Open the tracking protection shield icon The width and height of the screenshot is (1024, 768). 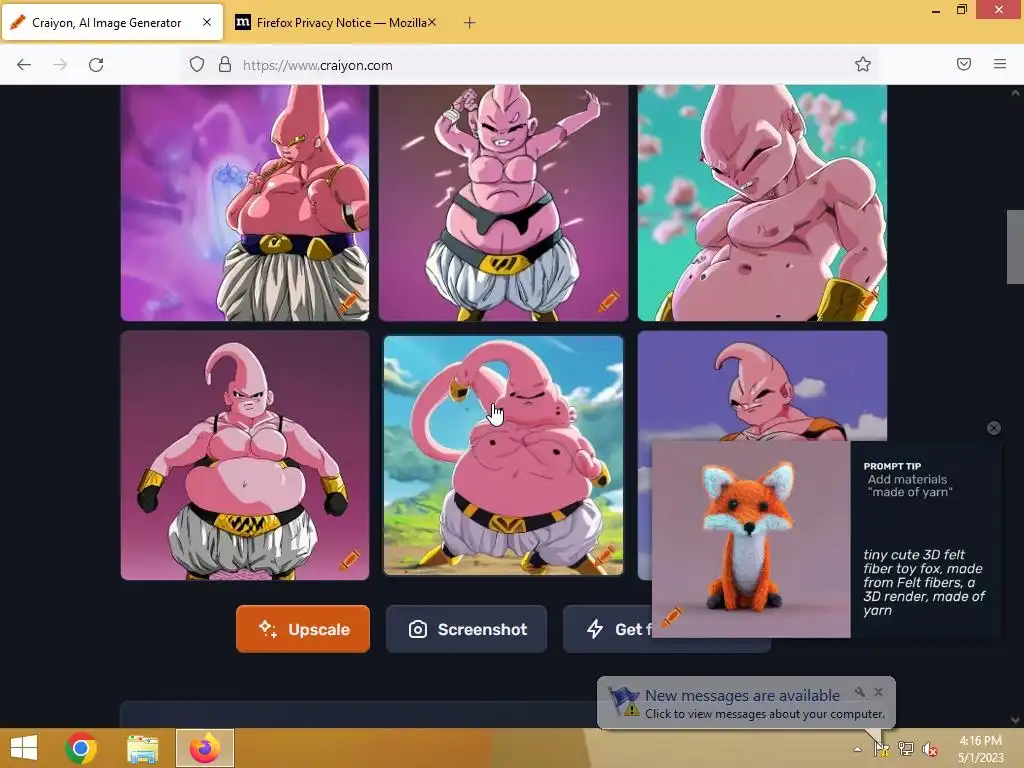[x=197, y=65]
